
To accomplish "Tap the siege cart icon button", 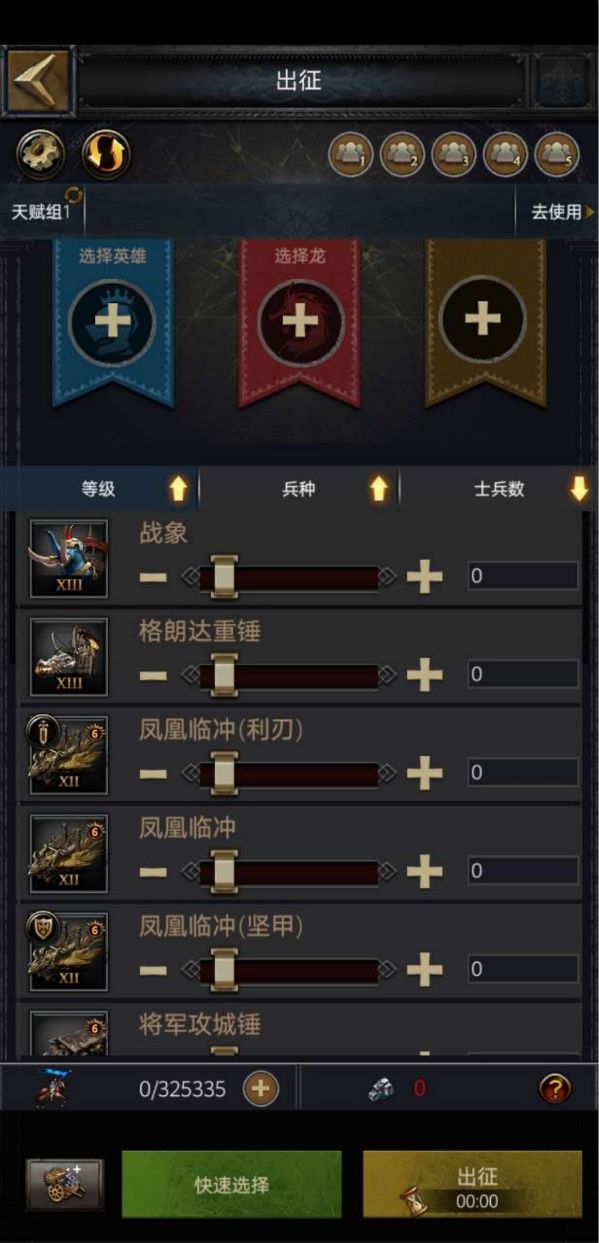I will coord(65,1184).
